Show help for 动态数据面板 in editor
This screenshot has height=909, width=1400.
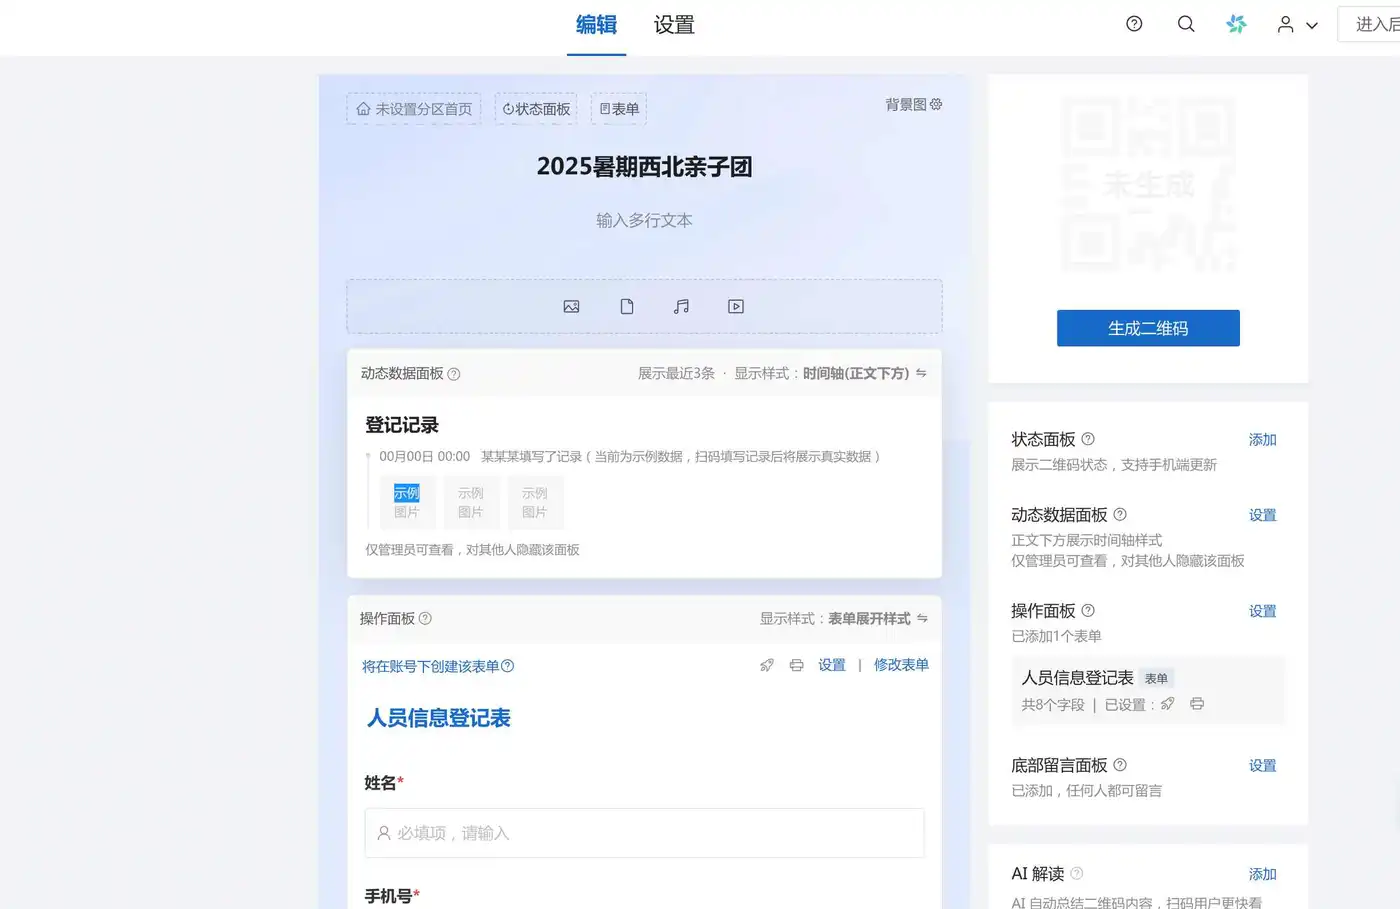pos(454,374)
